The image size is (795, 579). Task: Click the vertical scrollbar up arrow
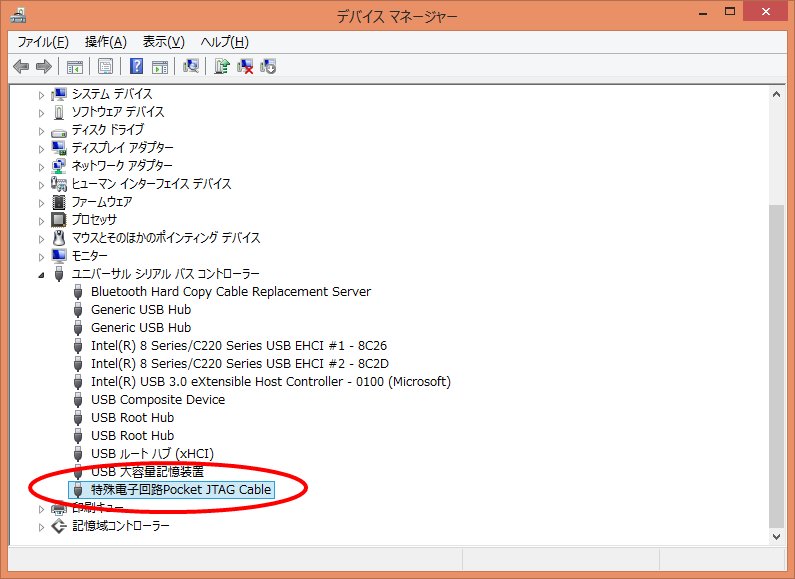777,94
